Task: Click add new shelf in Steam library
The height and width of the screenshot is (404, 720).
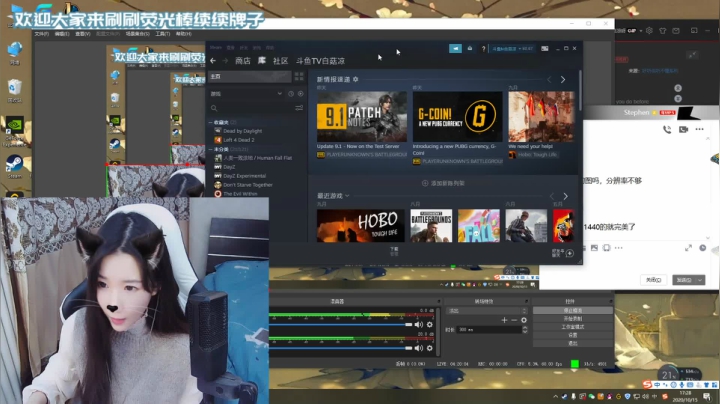Action: (443, 183)
